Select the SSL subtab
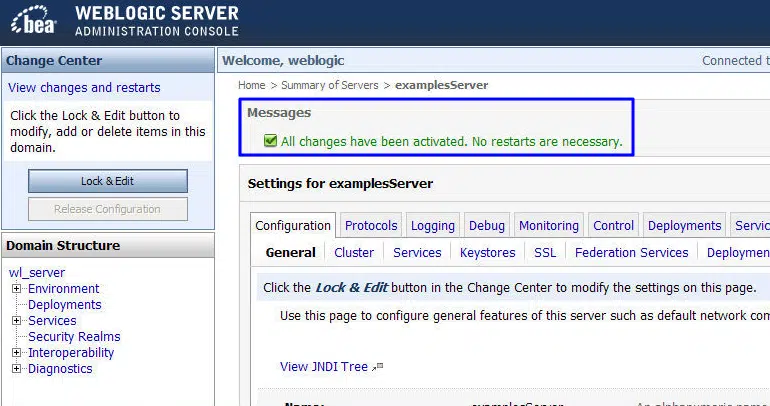This screenshot has width=770, height=406. pos(545,253)
